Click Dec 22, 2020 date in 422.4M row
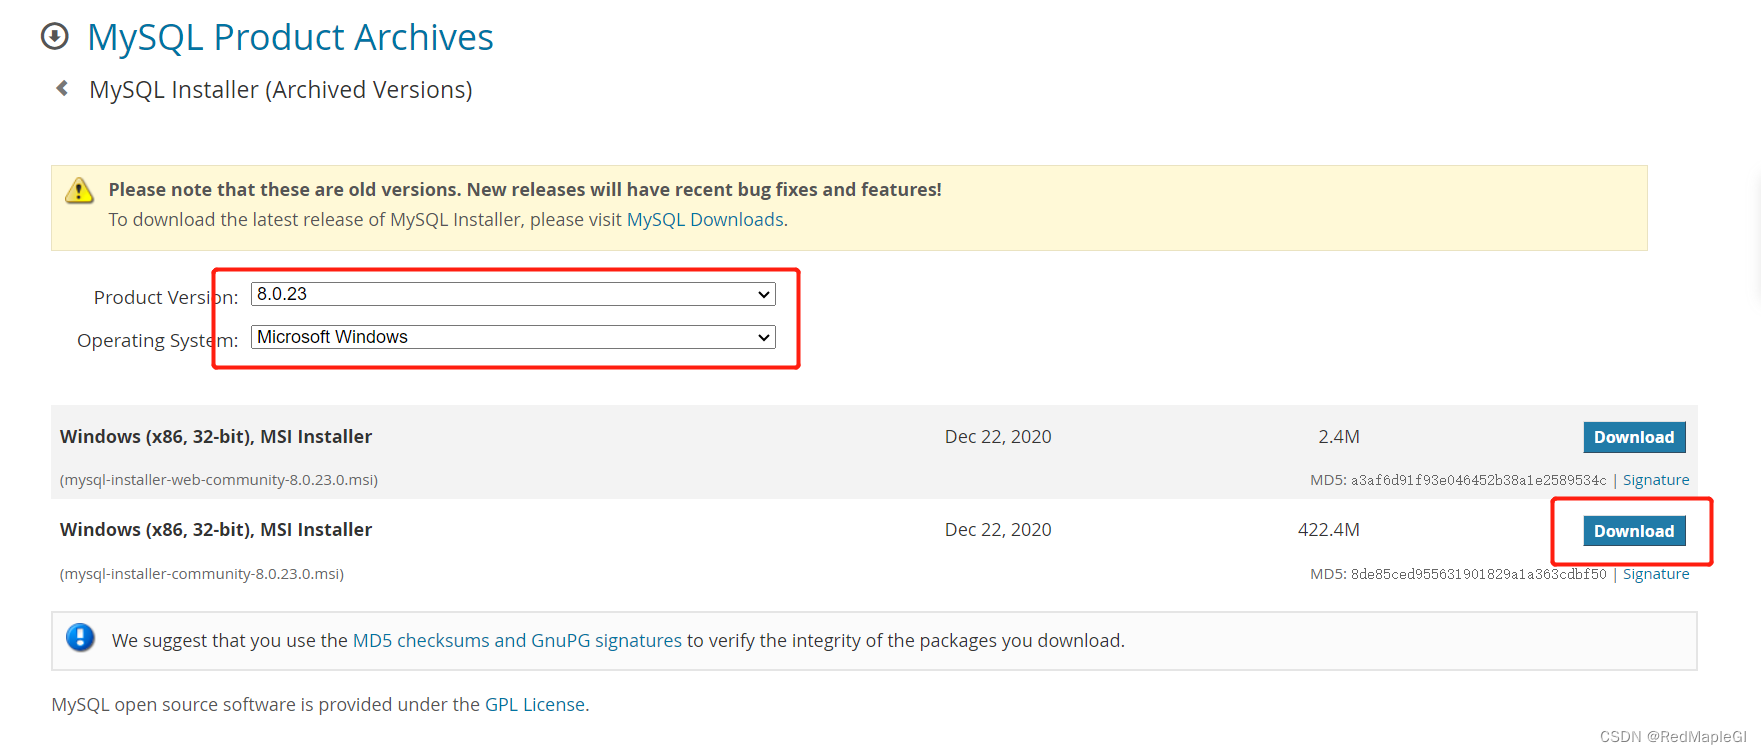This screenshot has height=754, width=1761. point(998,530)
